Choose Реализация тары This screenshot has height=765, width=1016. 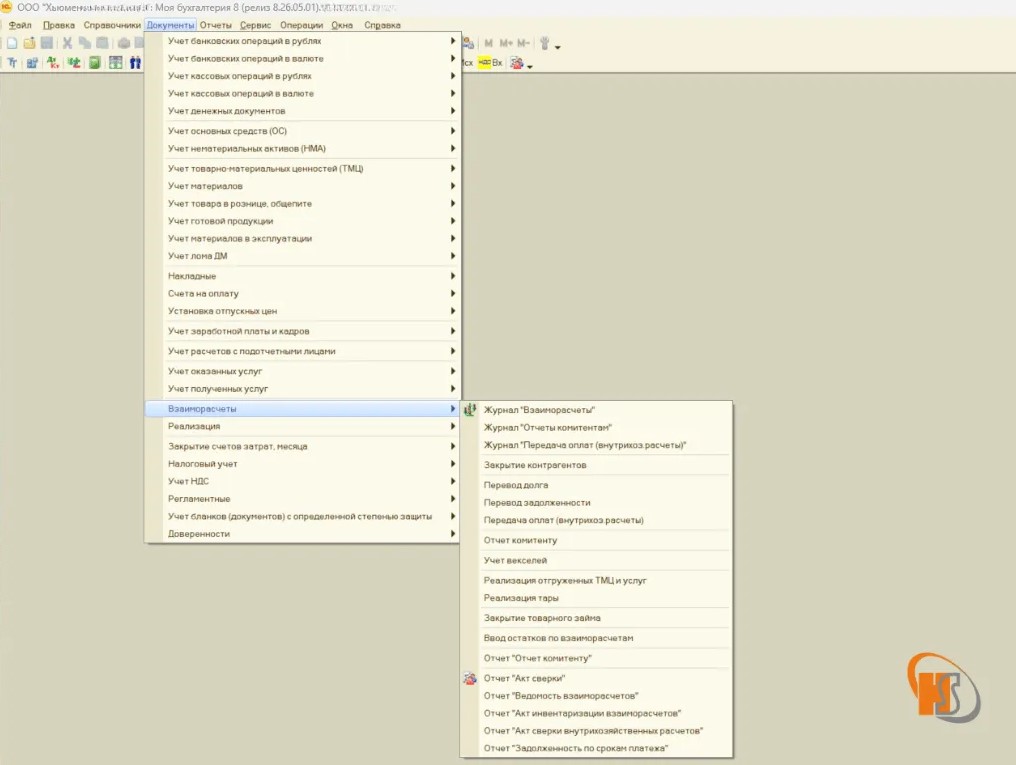coord(596,598)
